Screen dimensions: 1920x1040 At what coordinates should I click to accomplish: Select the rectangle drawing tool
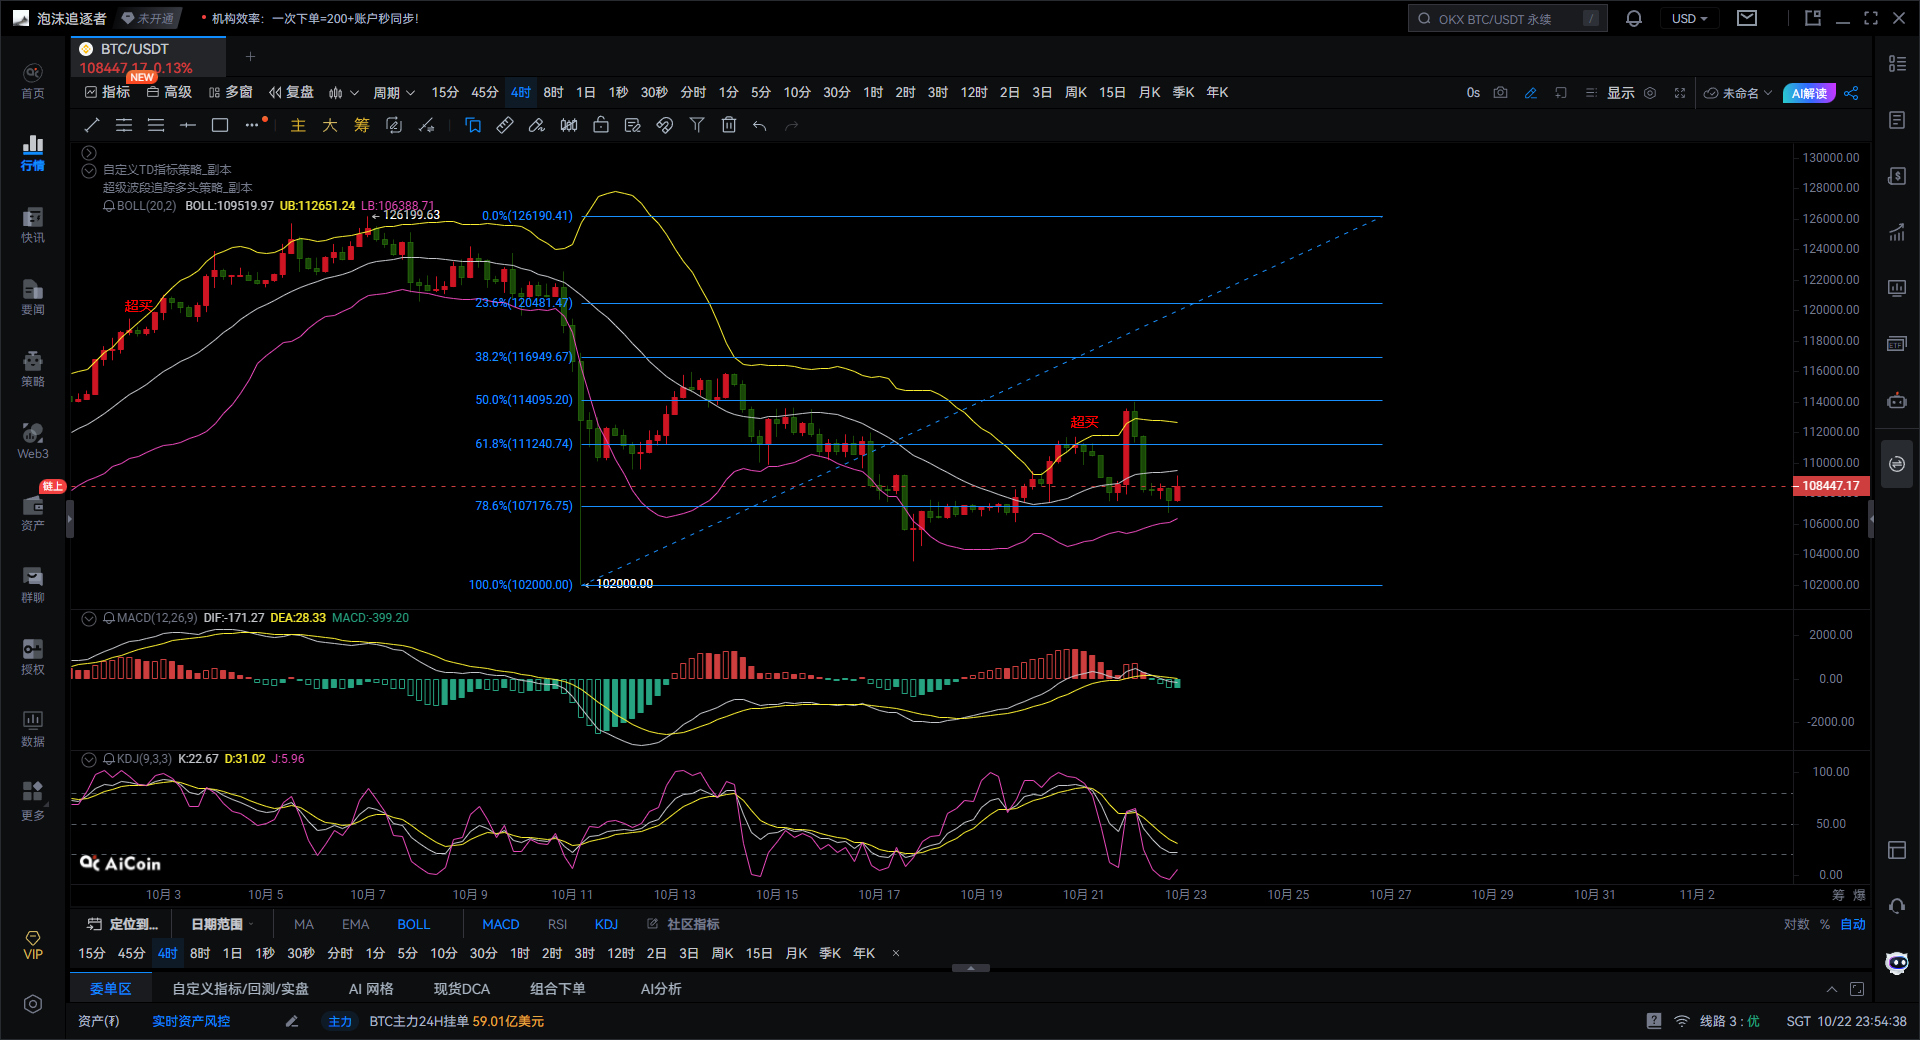pyautogui.click(x=220, y=125)
